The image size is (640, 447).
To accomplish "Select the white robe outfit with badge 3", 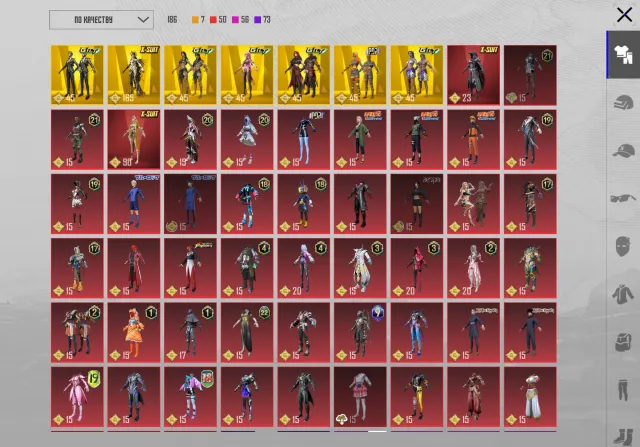I will (360, 268).
